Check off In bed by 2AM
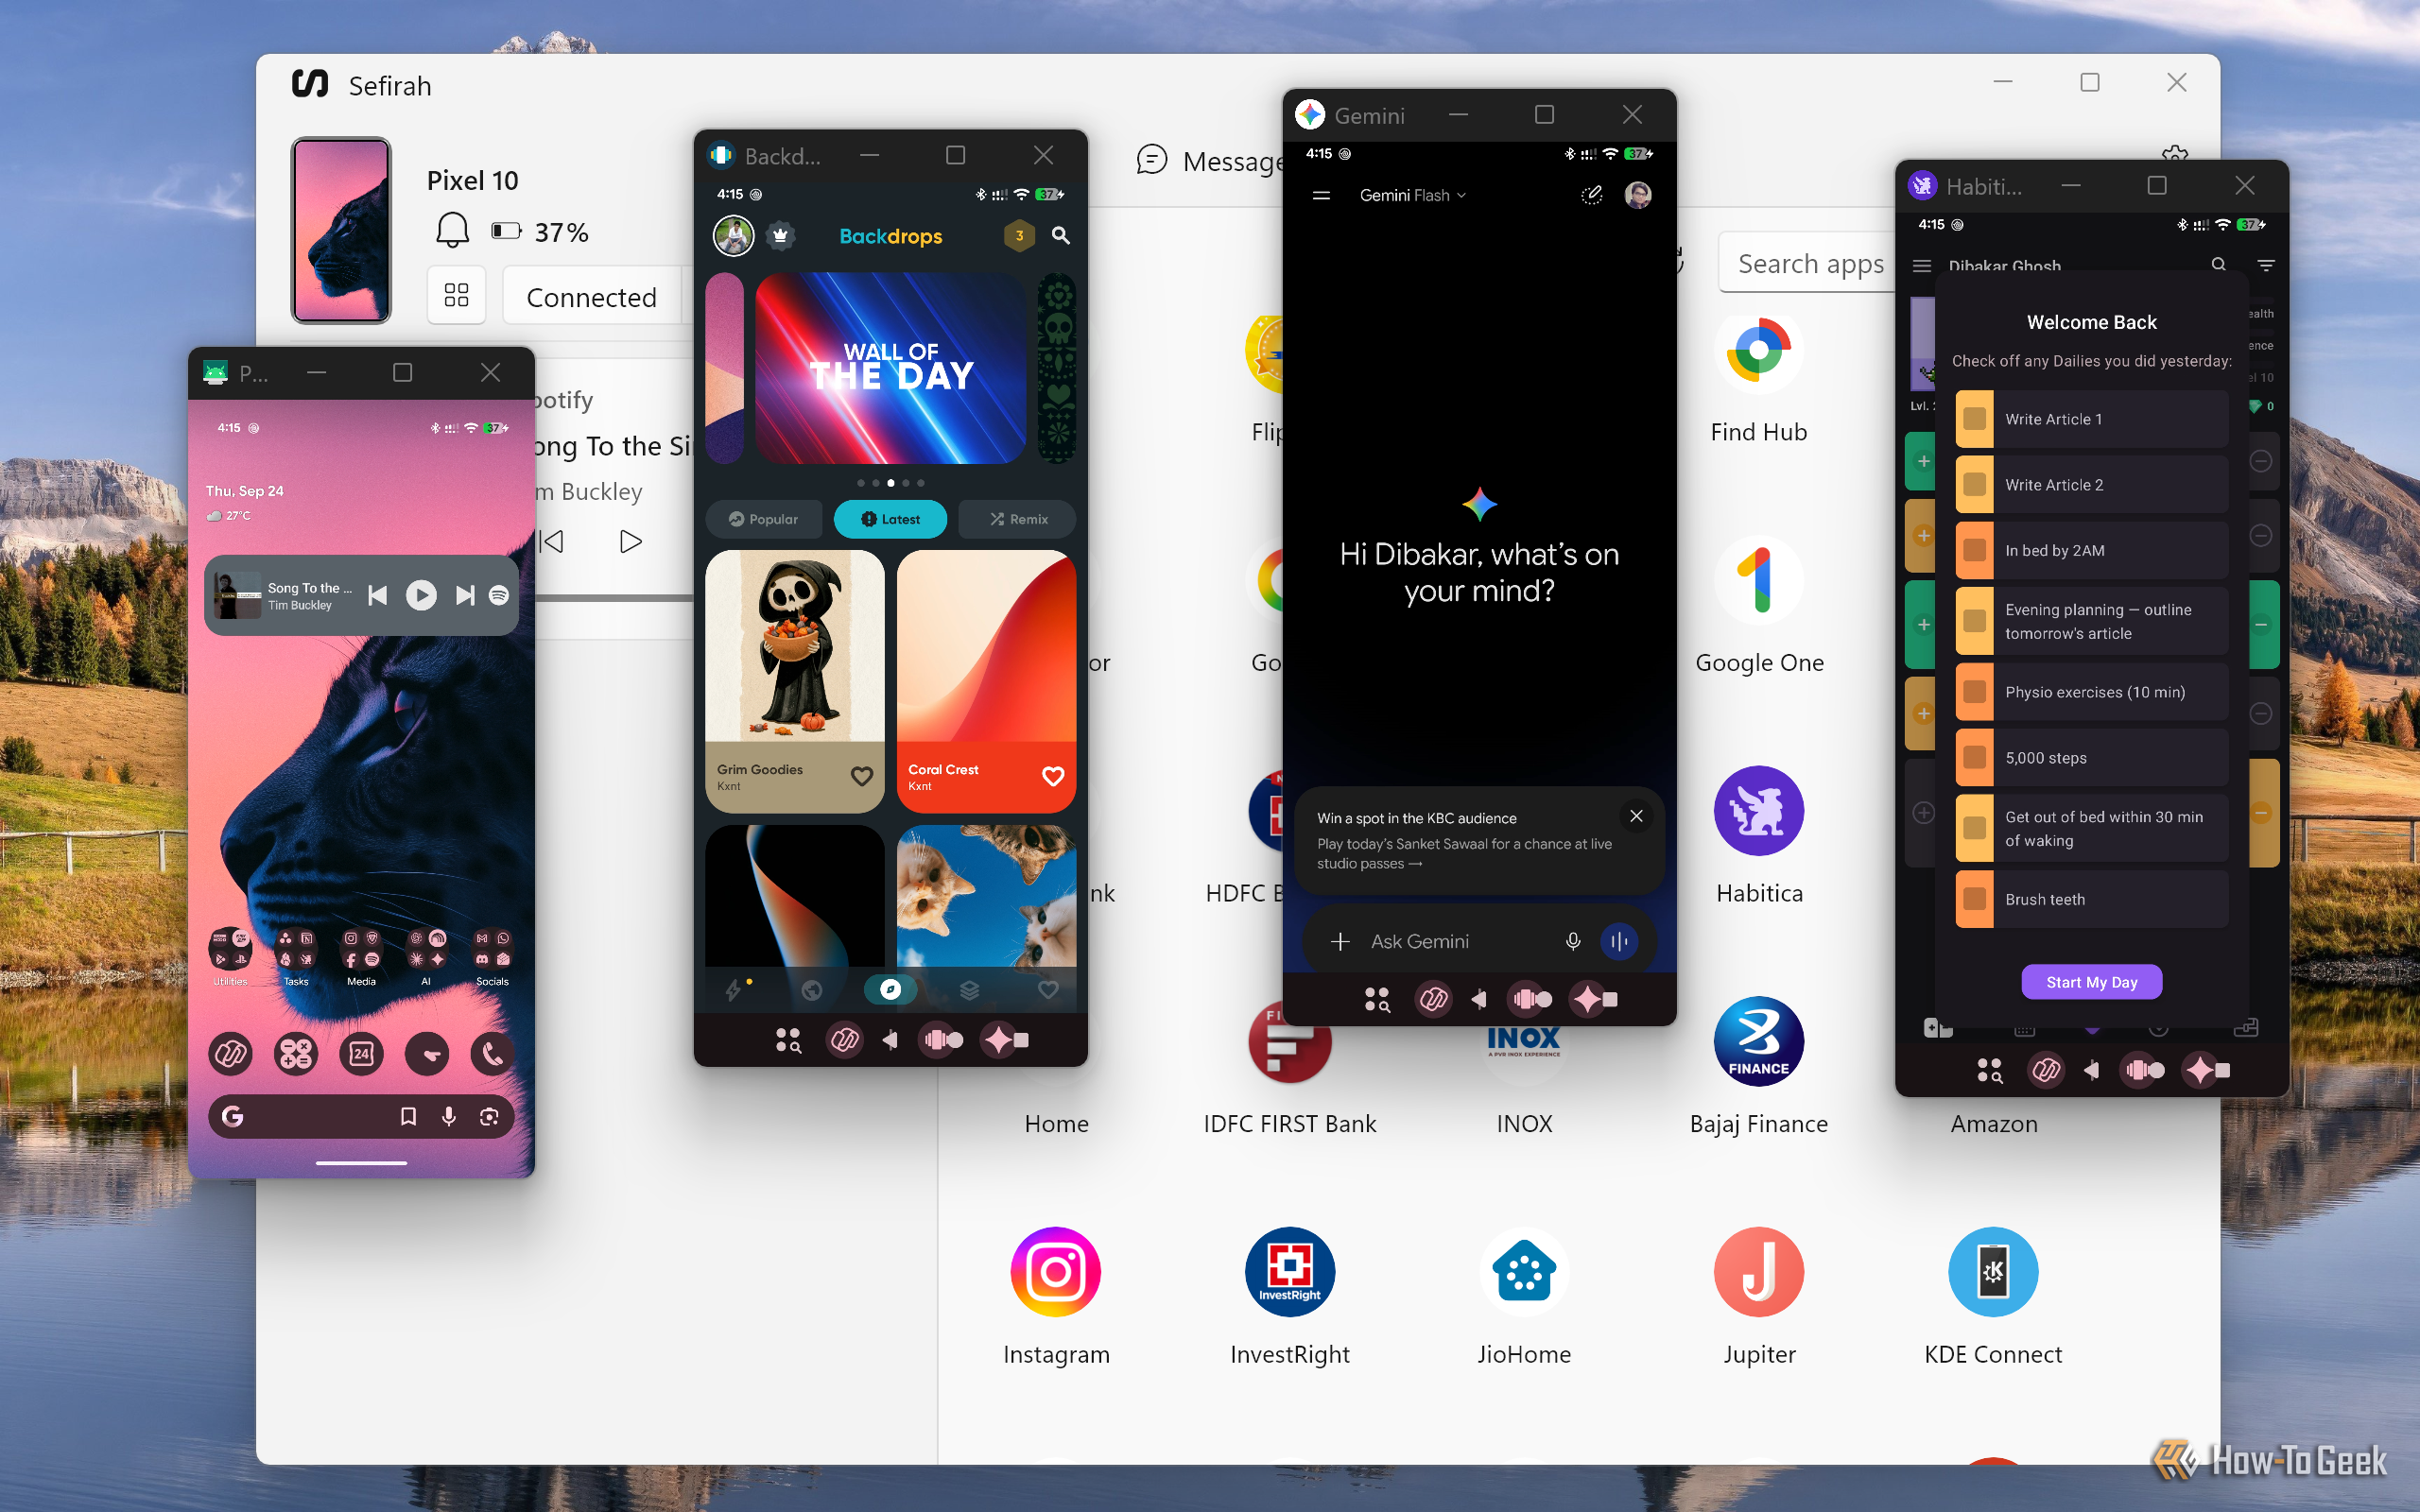Viewport: 2420px width, 1512px height. 1974,550
